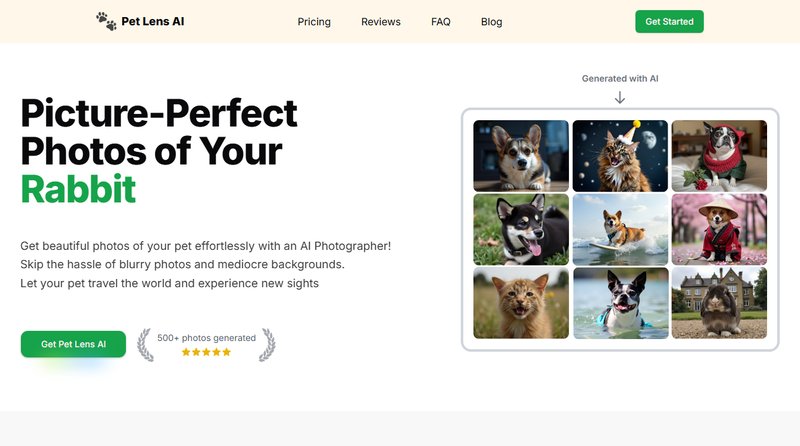Select the cat with party hat photo
This screenshot has width=800, height=446.
[x=620, y=155]
